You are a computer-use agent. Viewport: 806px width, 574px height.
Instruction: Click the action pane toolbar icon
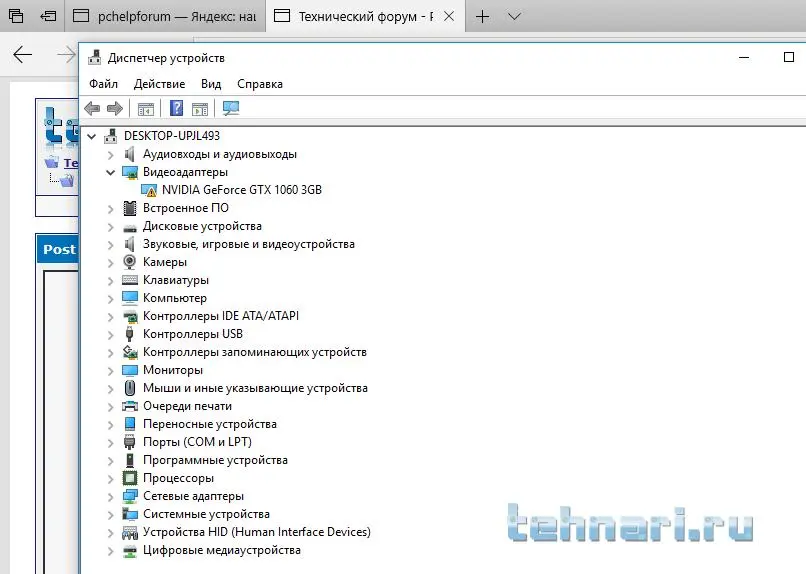[200, 109]
